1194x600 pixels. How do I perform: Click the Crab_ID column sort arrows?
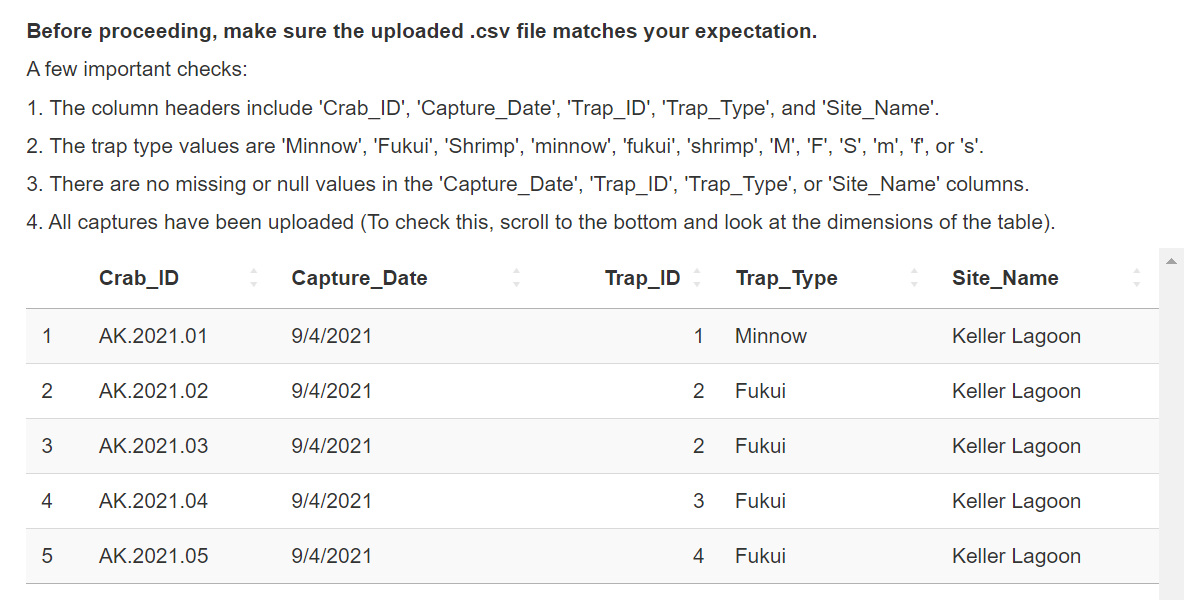coord(254,278)
